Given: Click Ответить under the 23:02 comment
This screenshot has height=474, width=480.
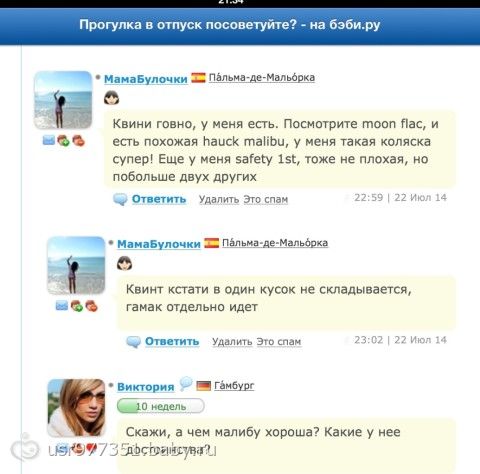Looking at the screenshot, I should pos(172,341).
